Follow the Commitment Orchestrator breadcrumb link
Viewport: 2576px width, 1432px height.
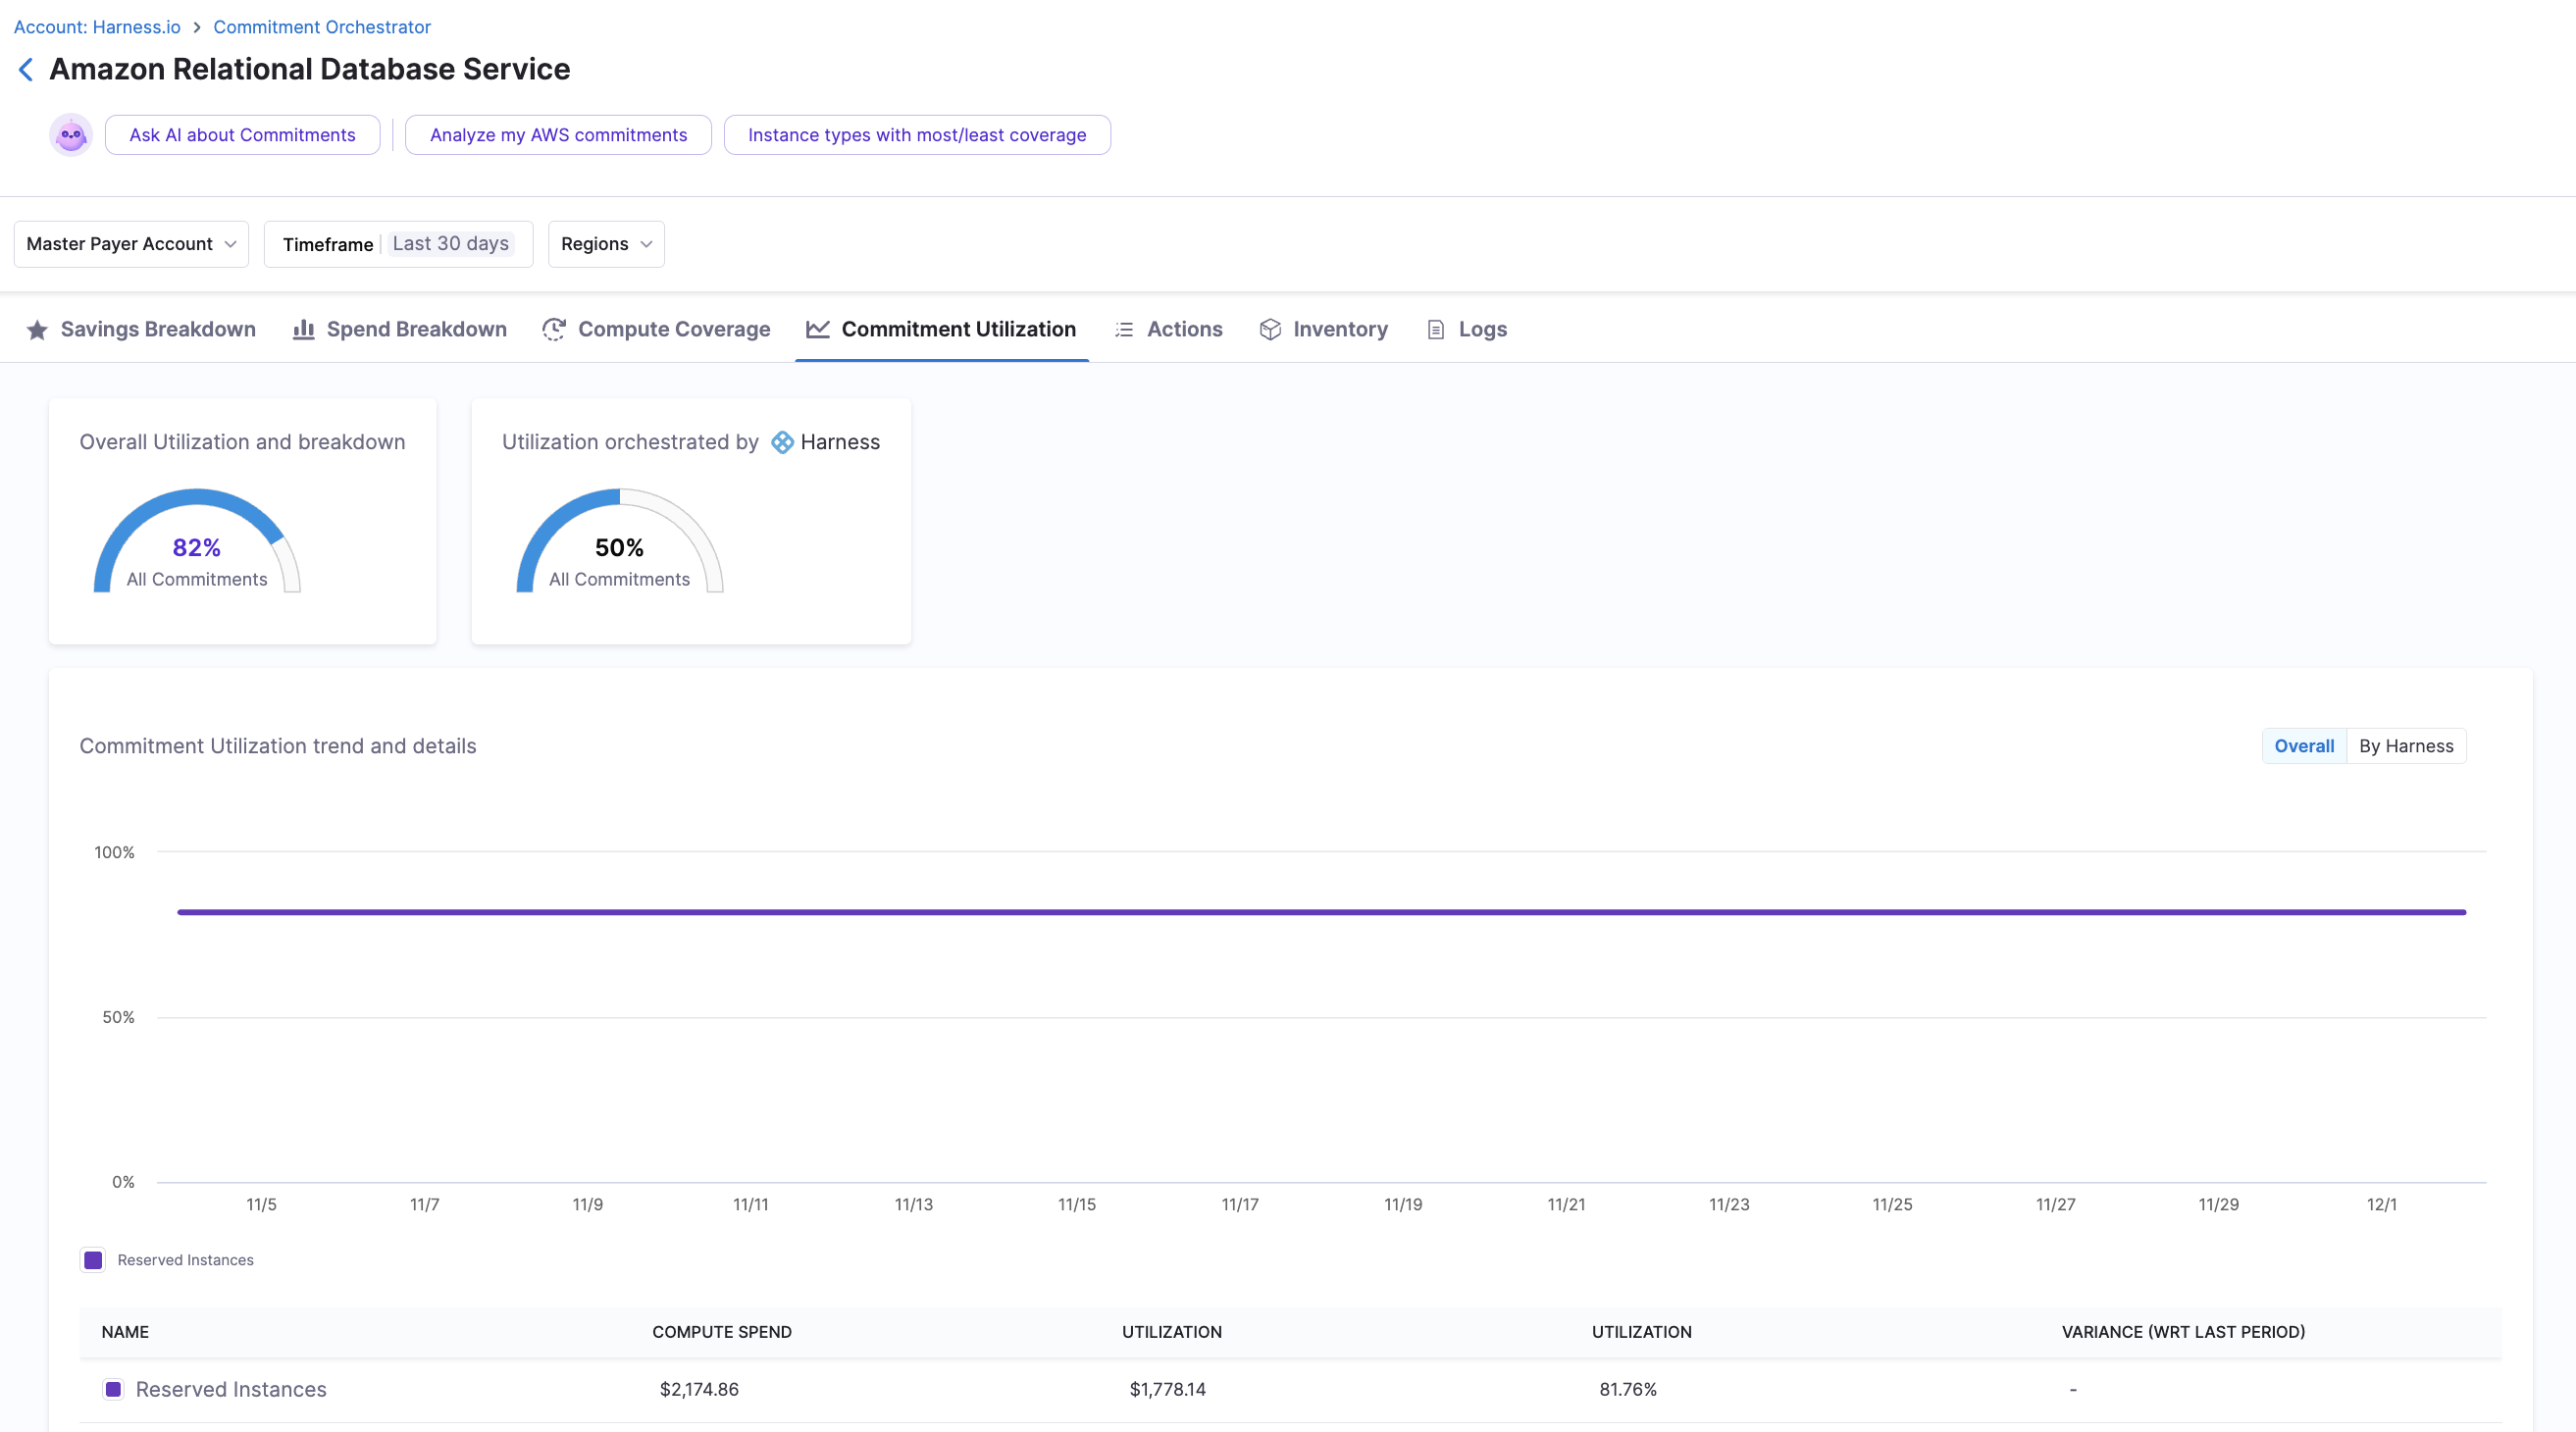pos(321,27)
